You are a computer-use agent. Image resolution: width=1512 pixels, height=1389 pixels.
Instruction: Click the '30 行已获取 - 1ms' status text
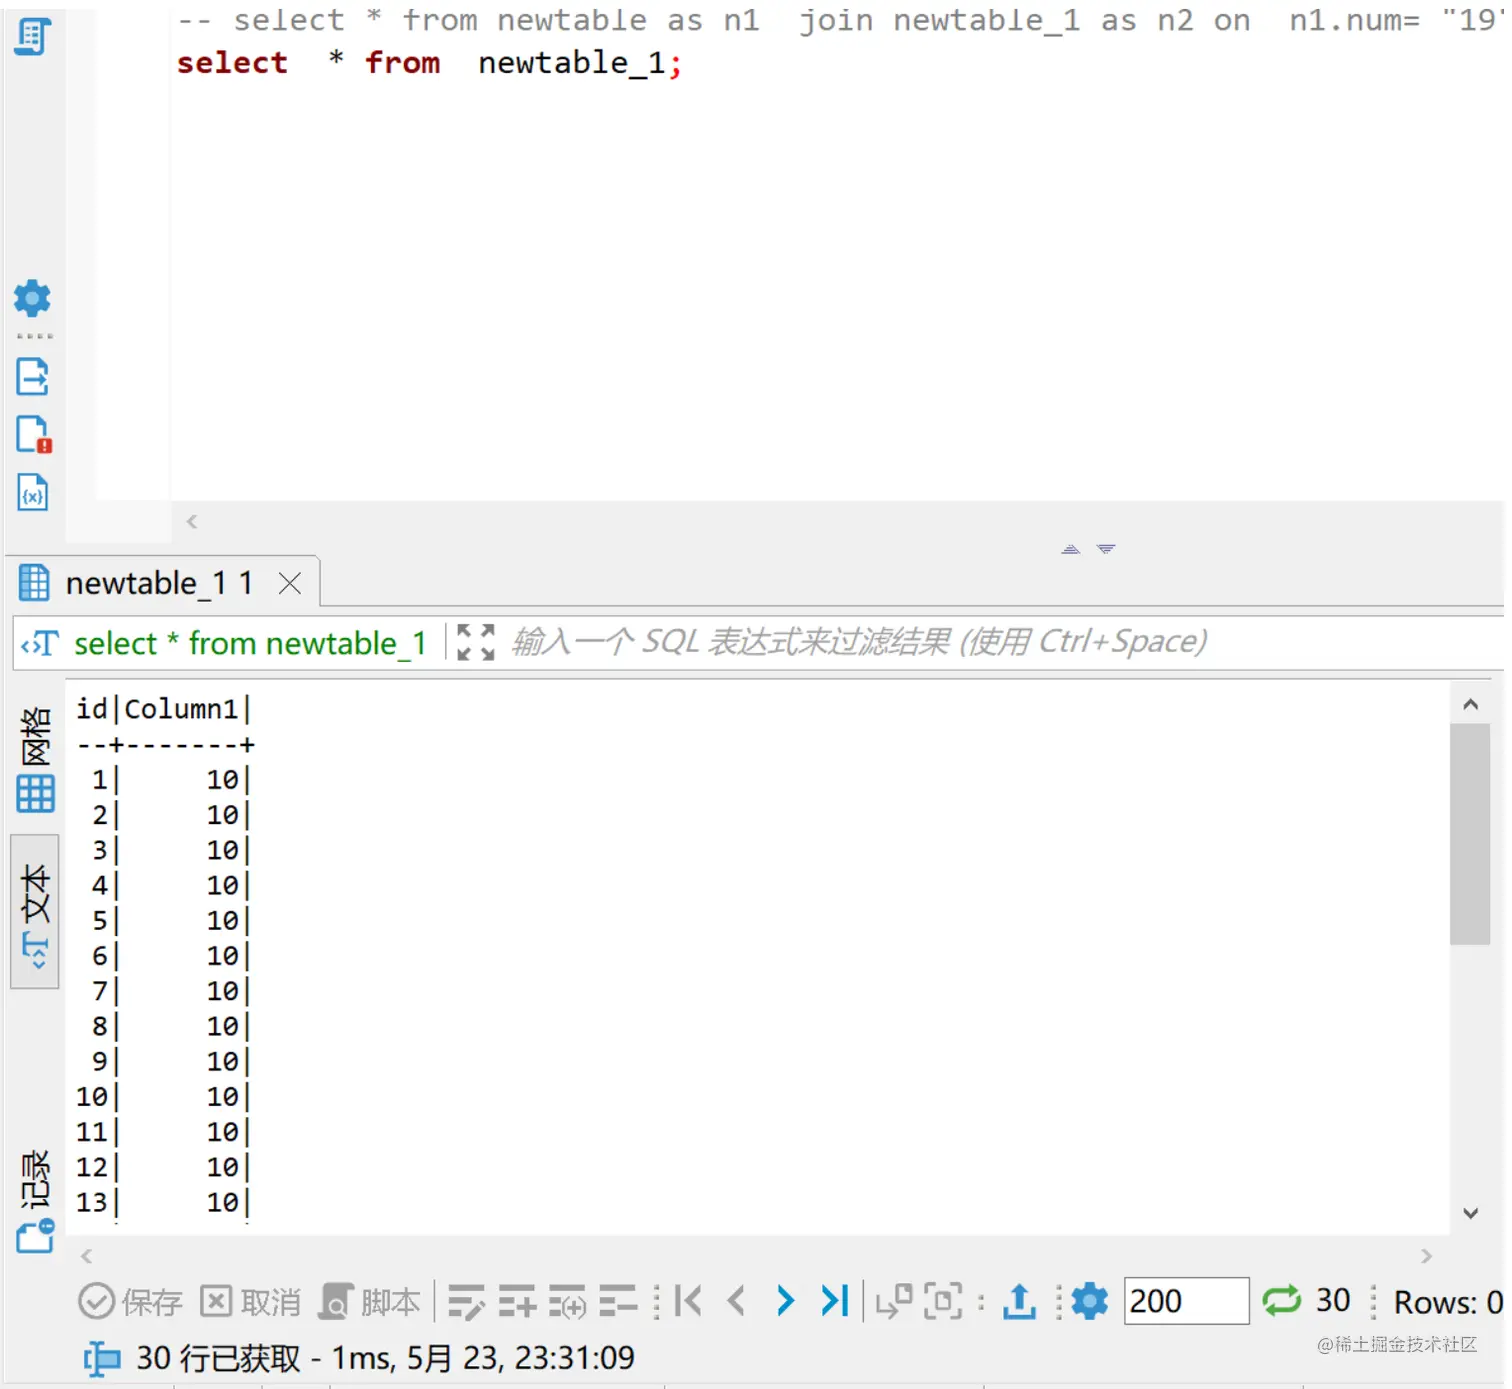(385, 1358)
